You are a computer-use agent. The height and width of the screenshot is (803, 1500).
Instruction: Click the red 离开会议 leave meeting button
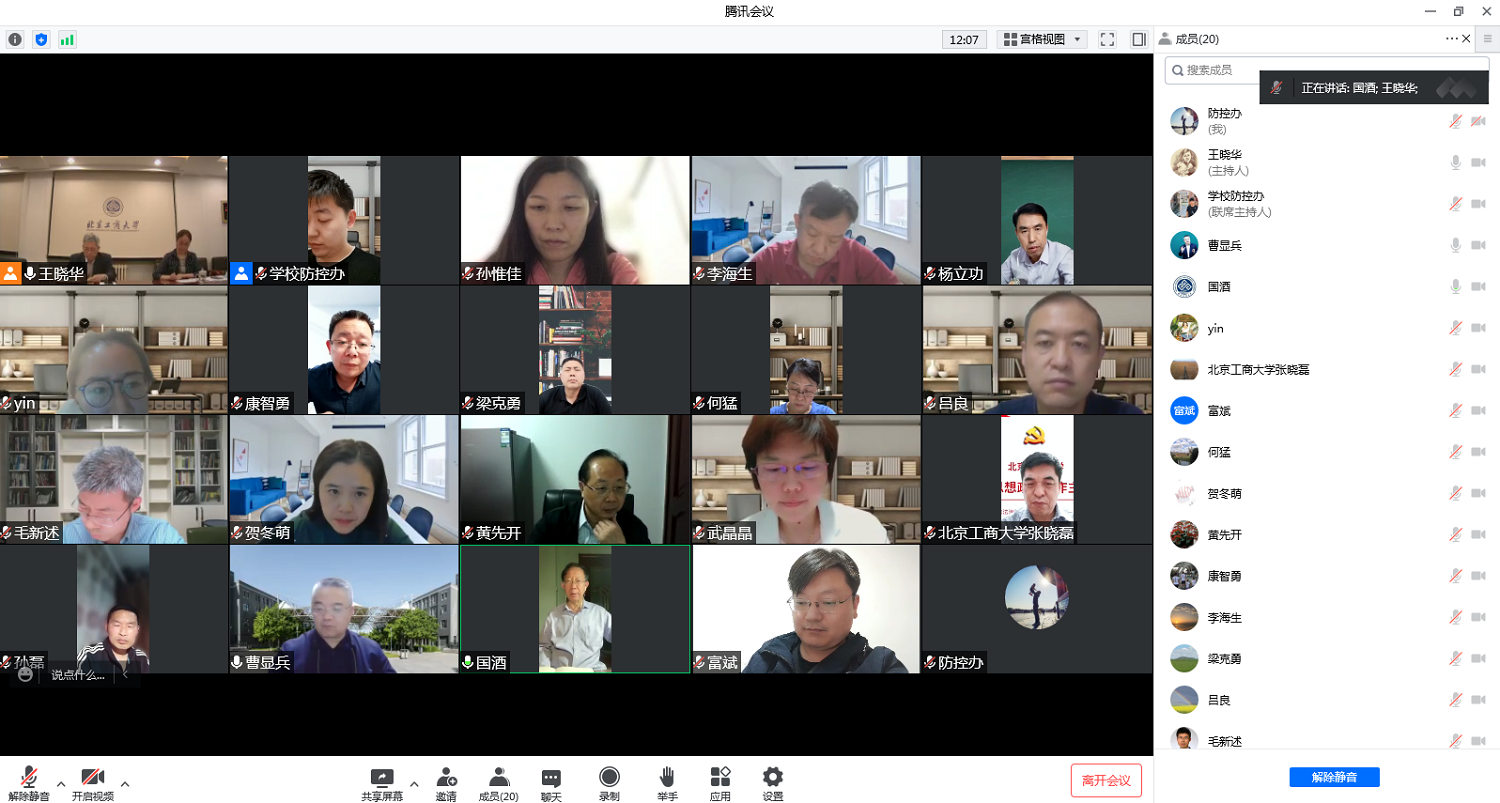[x=1105, y=780]
